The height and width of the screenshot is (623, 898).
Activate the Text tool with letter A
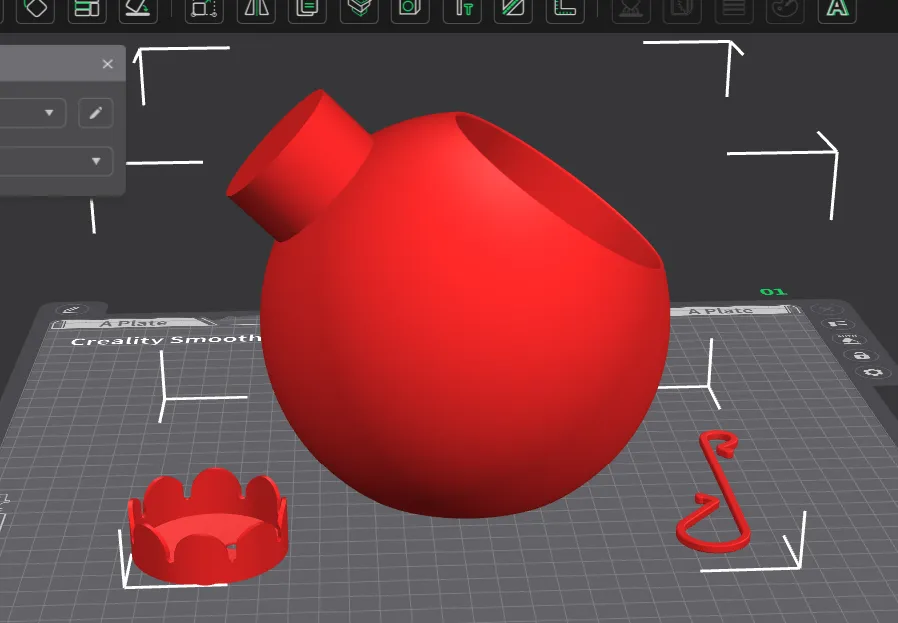click(836, 8)
